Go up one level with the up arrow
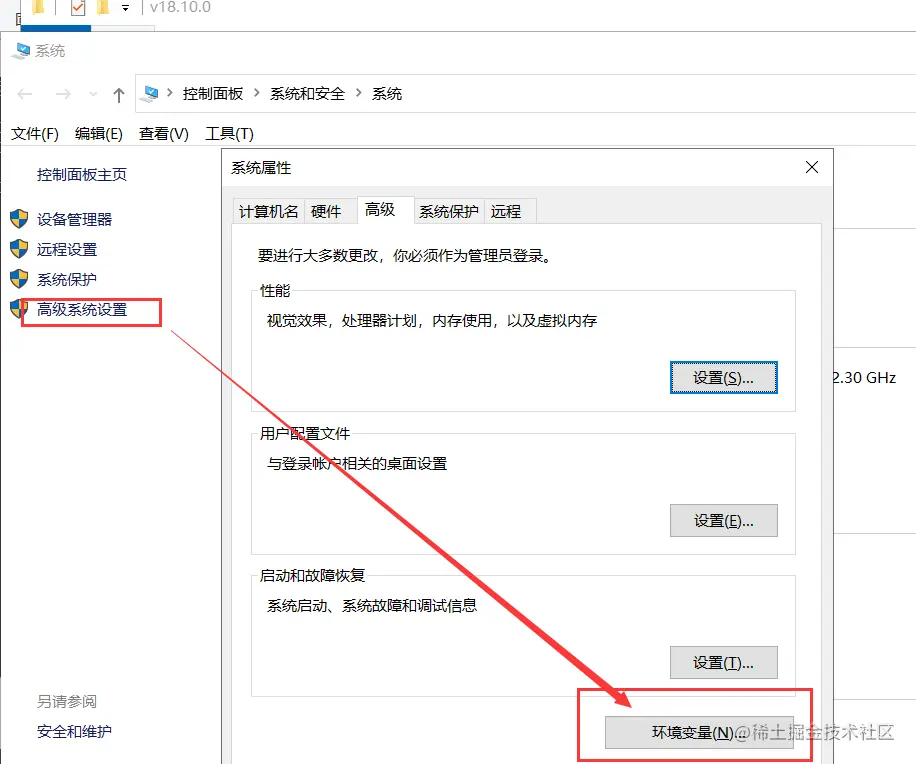The image size is (916, 764). click(x=119, y=95)
